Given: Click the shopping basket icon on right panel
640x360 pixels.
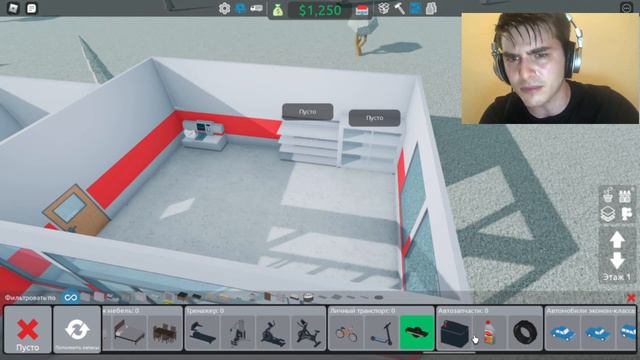Looking at the screenshot, I should click(x=608, y=195).
